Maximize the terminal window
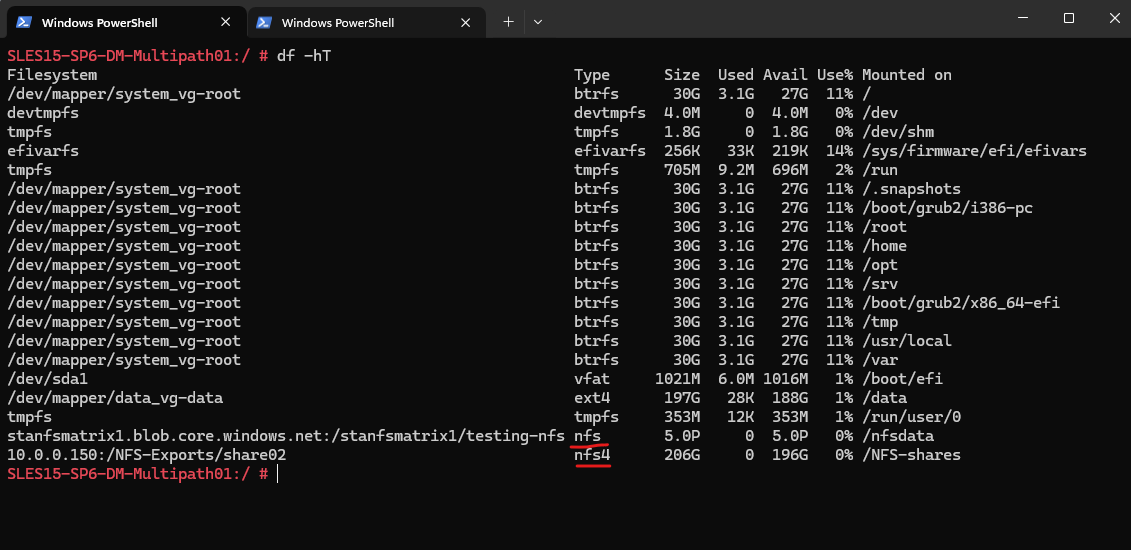The height and width of the screenshot is (550, 1131). [x=1069, y=18]
